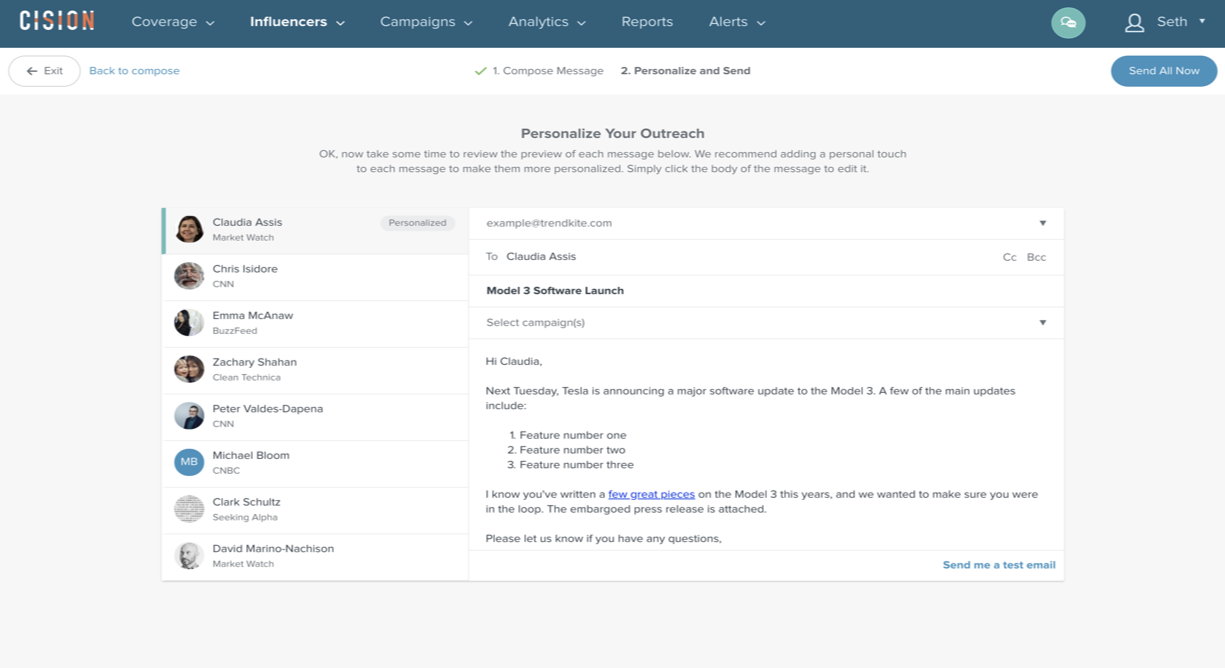Expand the Seth account dropdown

point(1202,22)
